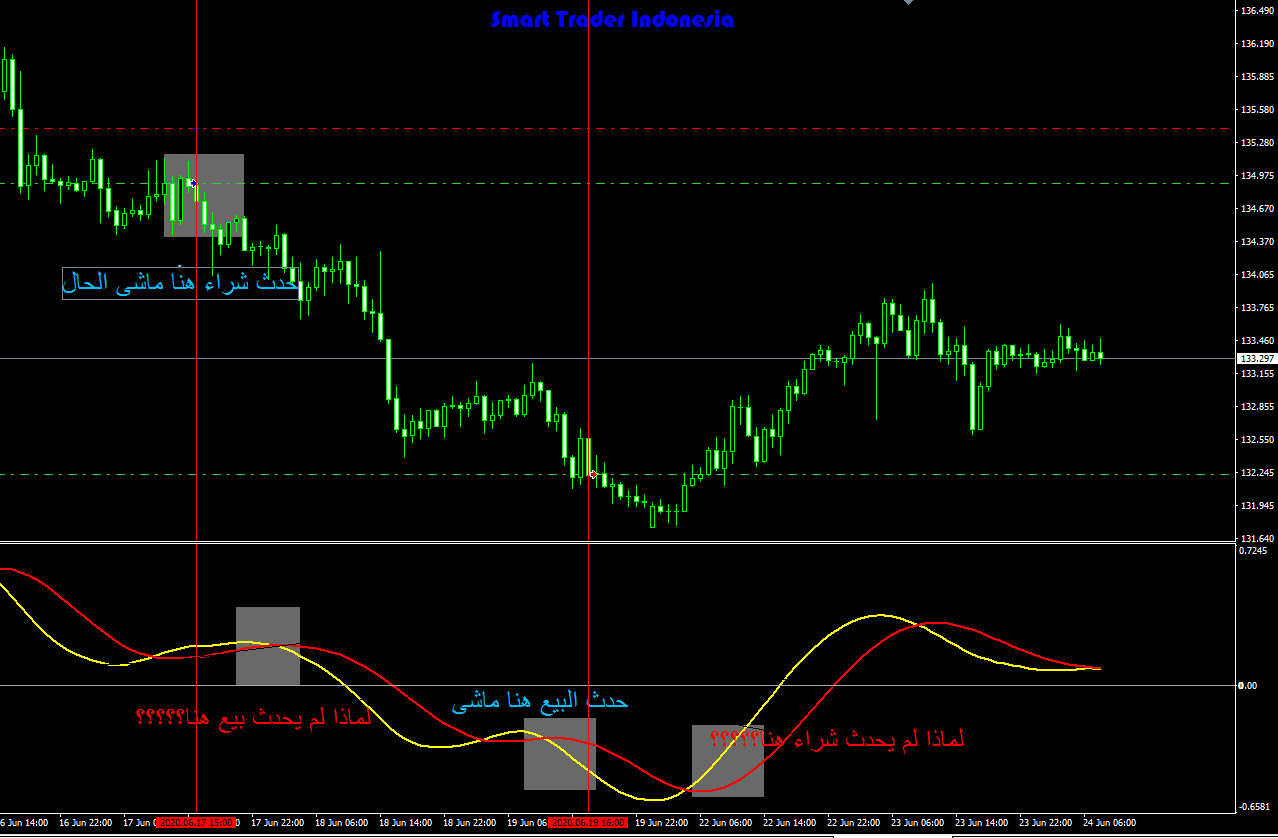Click the 0.00 level label of the indicator

1247,685
